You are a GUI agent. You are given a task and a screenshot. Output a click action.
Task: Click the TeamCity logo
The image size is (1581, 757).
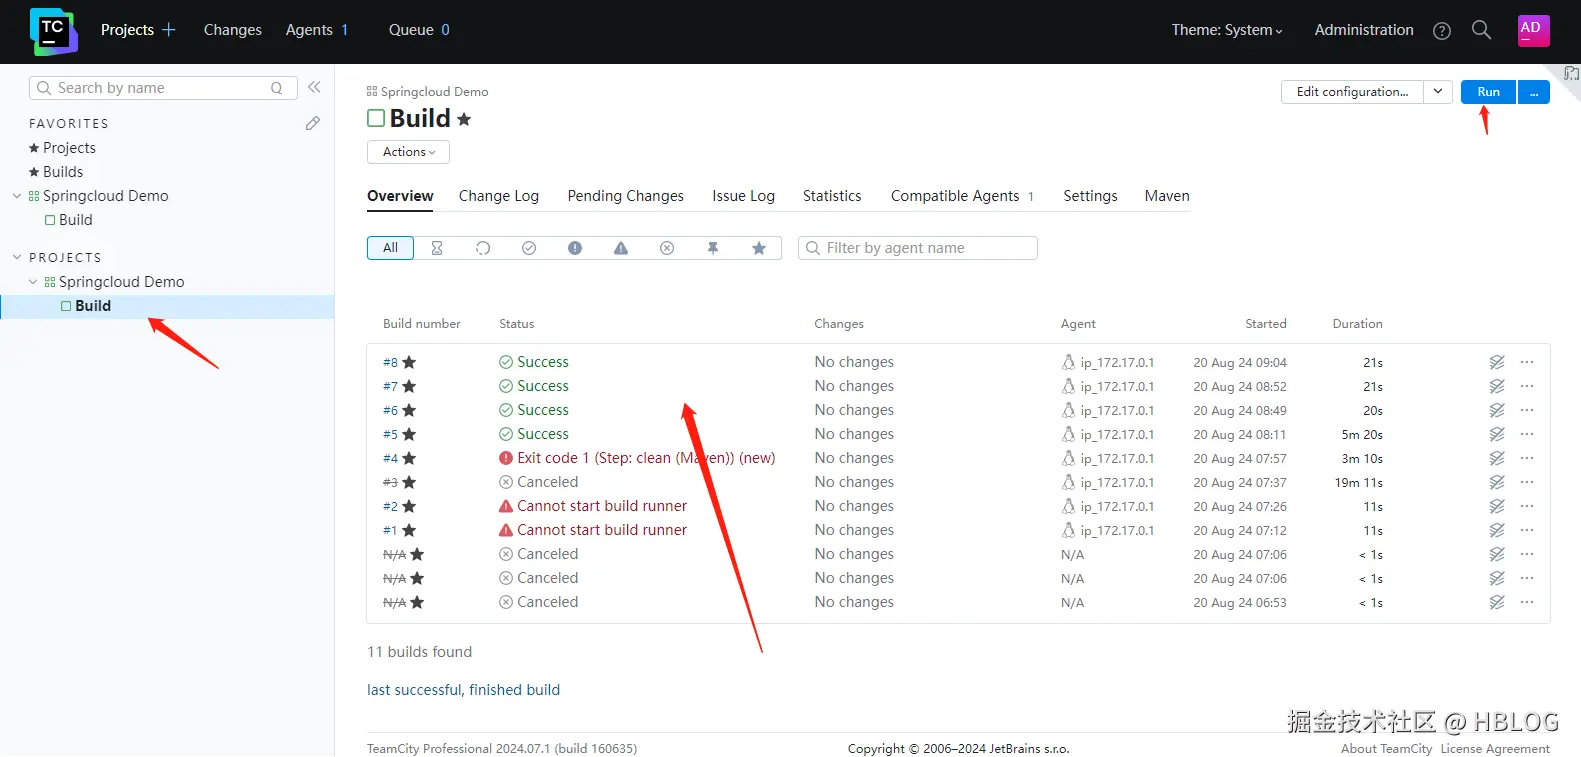tap(53, 31)
